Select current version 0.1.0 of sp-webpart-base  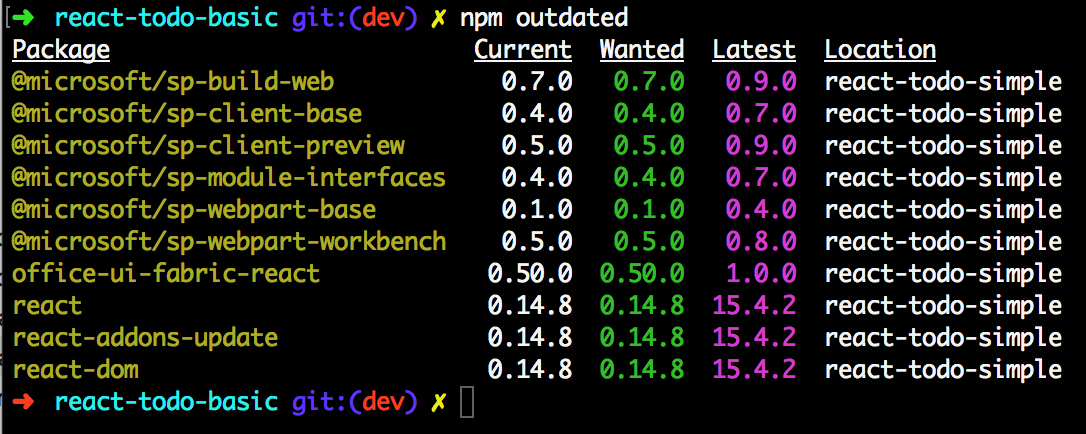tap(537, 210)
